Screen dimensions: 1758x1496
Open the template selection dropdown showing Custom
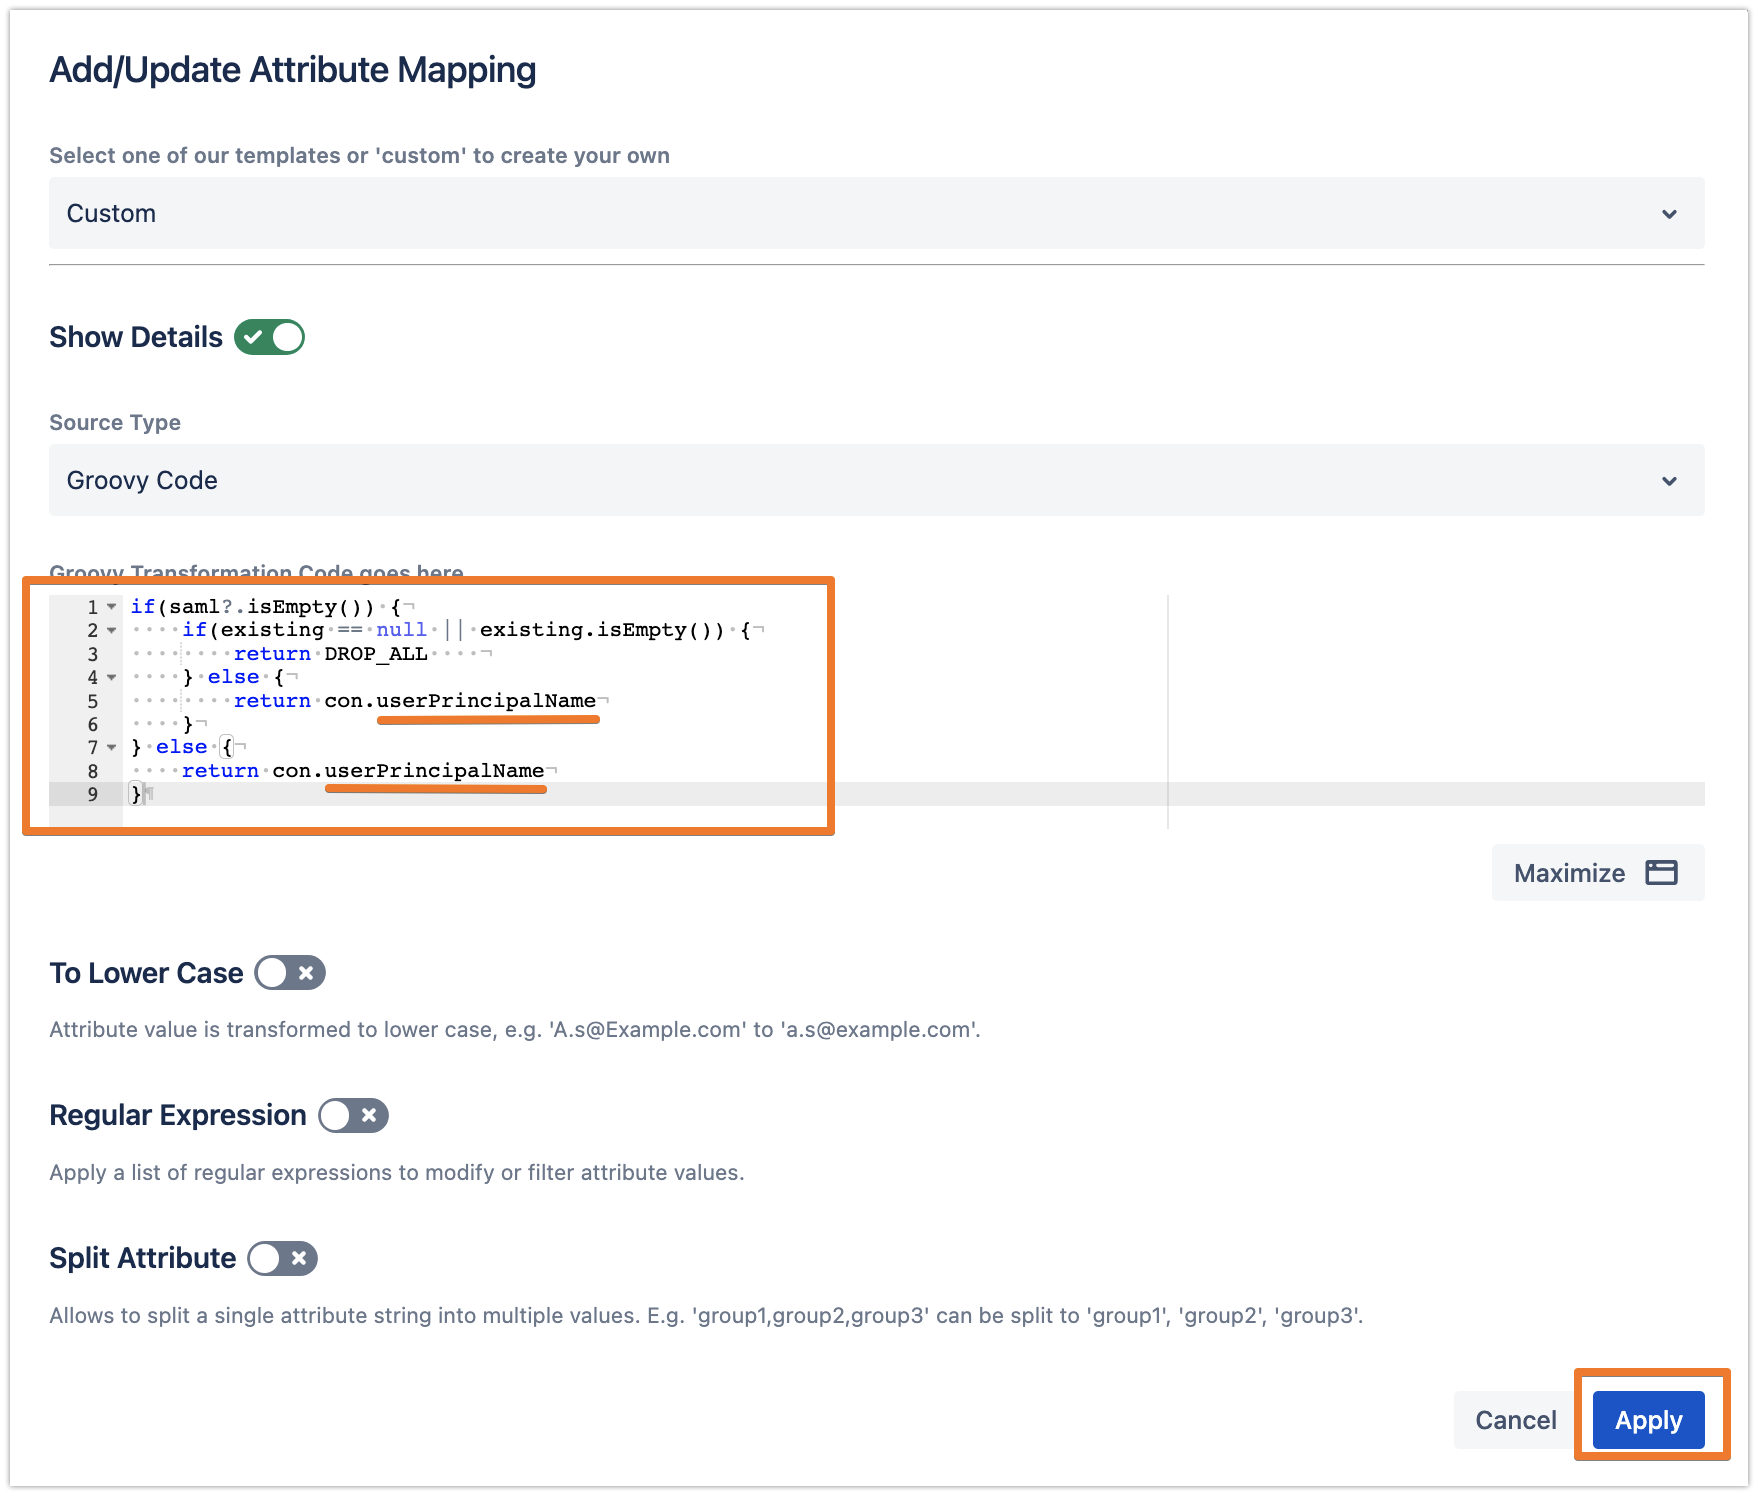(875, 213)
